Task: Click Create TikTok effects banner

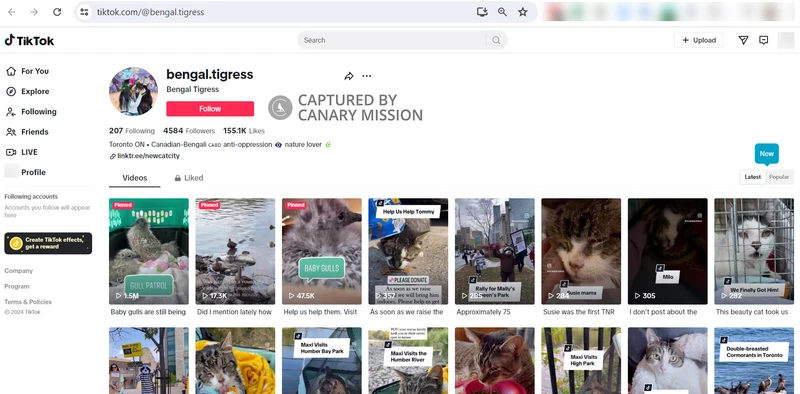Action: [x=48, y=243]
